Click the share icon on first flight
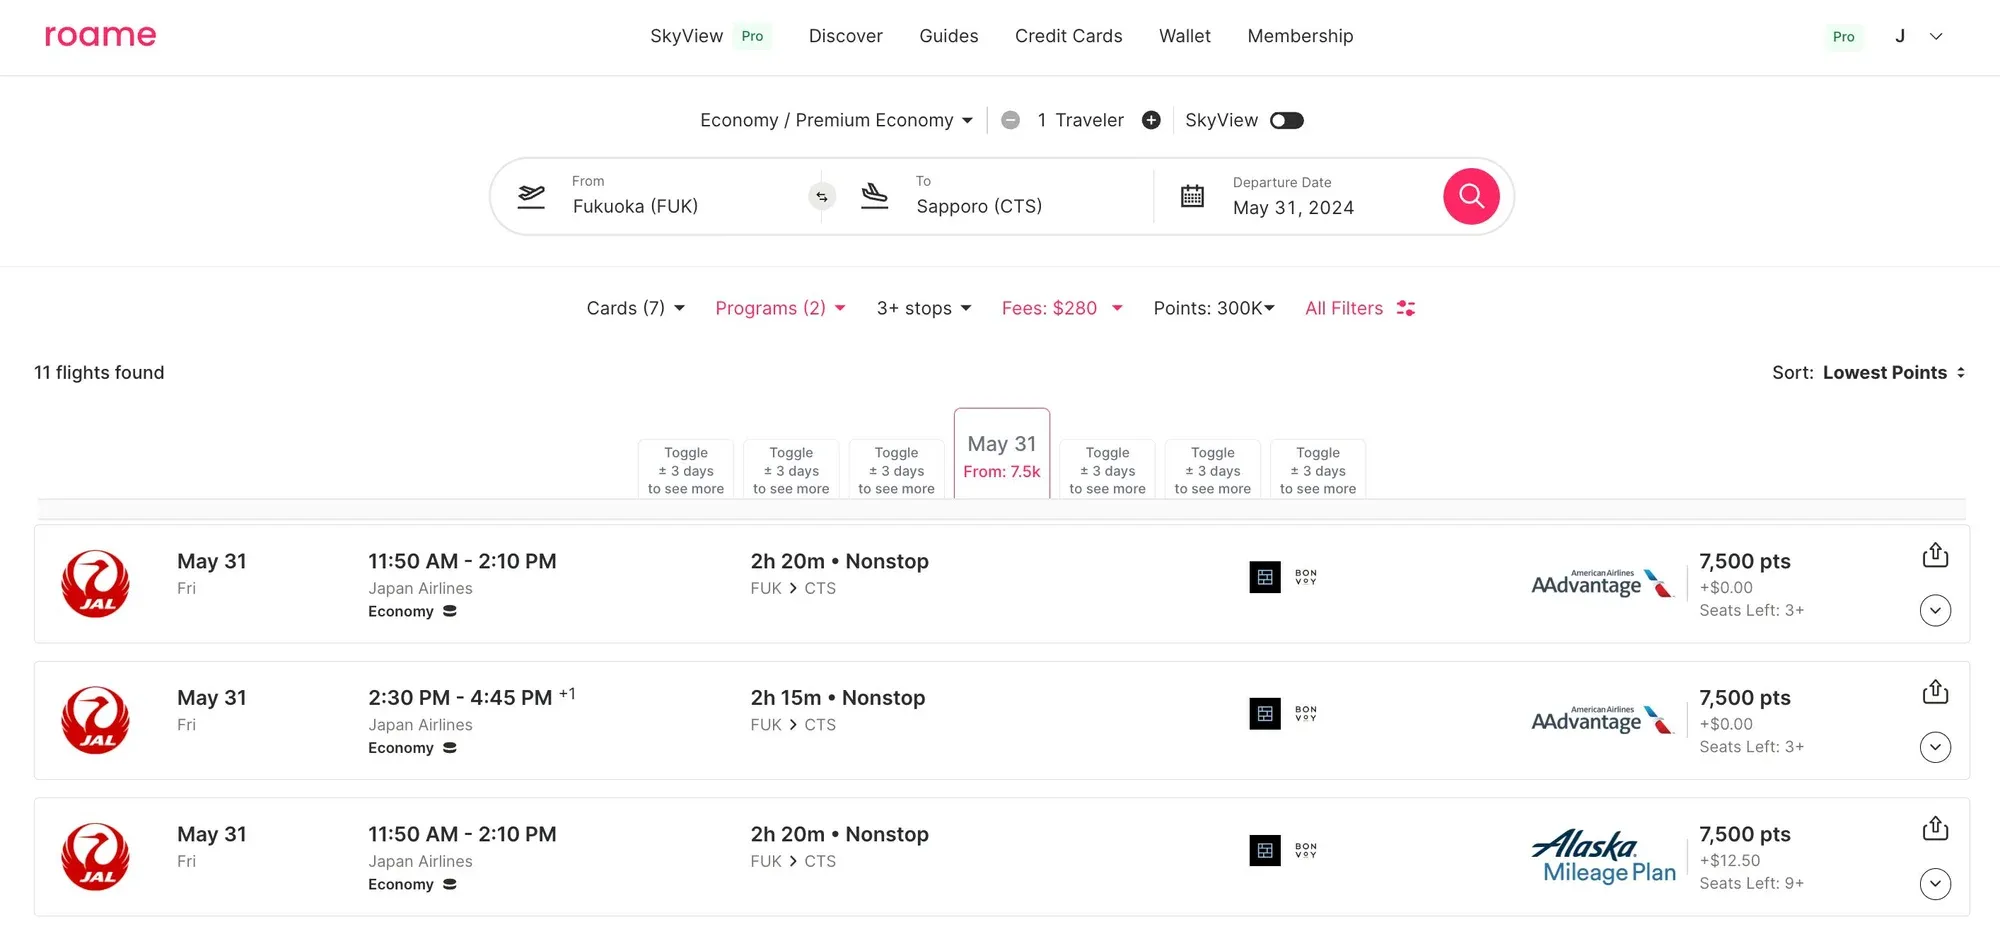The image size is (2000, 926). pos(1935,555)
